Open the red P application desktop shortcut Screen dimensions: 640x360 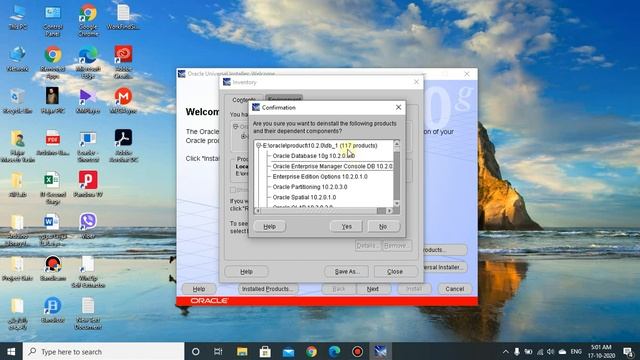pos(88,184)
